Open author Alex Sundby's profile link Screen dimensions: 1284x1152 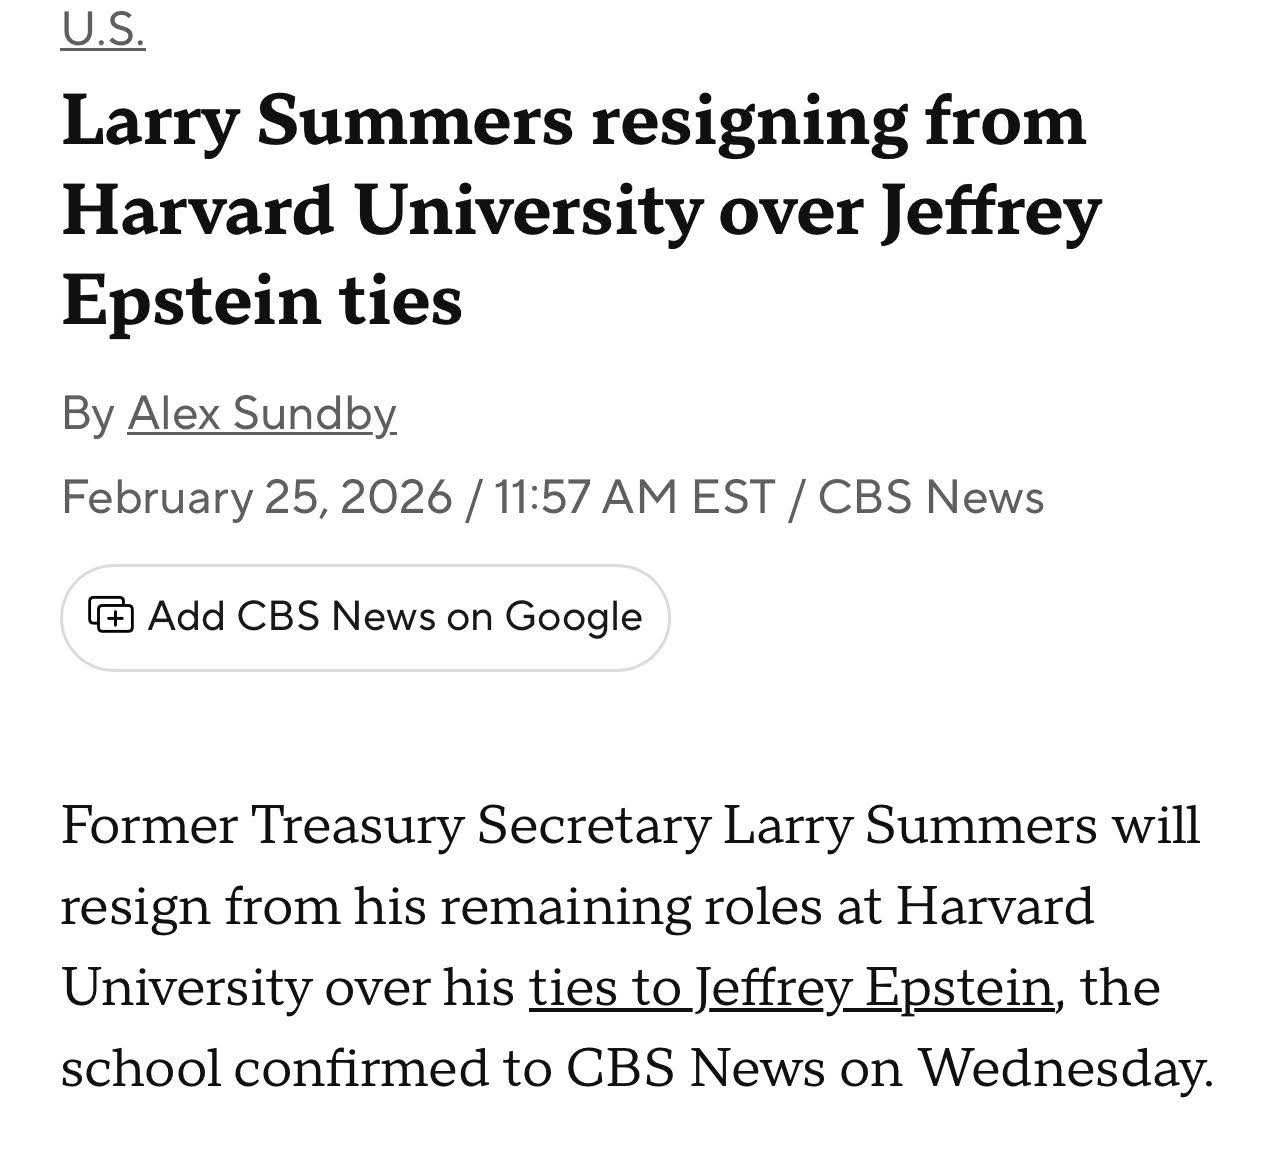click(x=262, y=413)
